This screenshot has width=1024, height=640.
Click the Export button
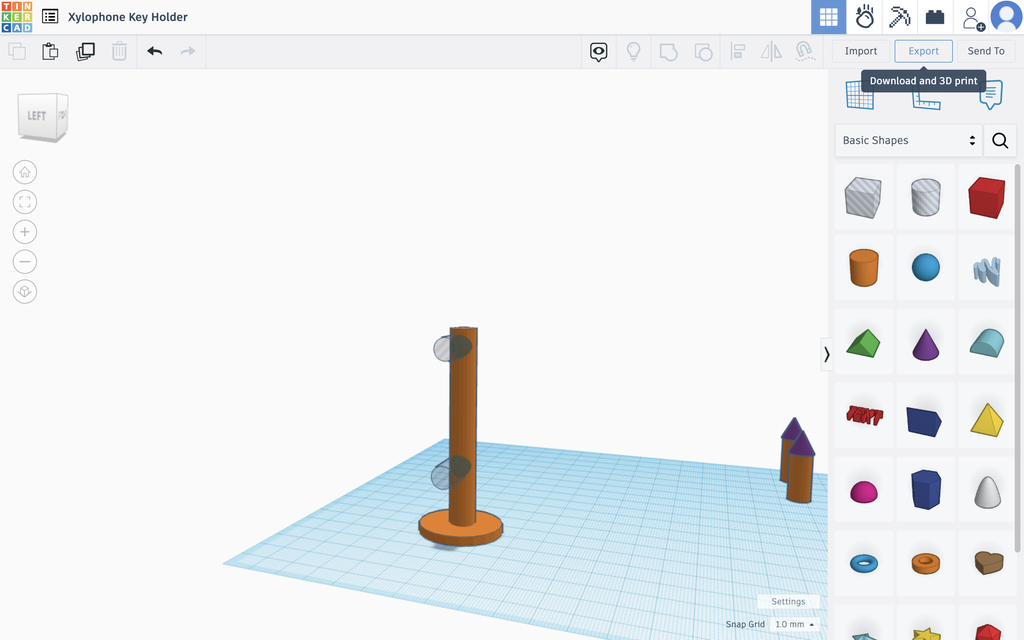[x=923, y=51]
